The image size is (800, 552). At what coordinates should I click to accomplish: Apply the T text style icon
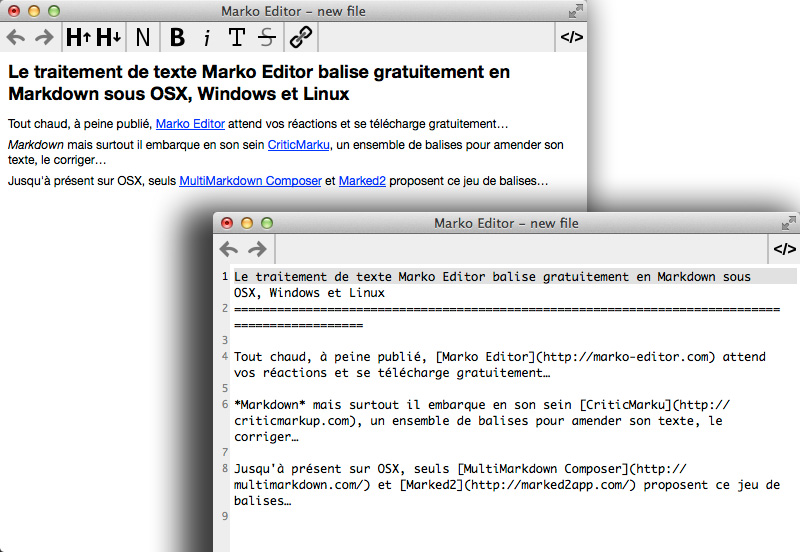click(237, 37)
